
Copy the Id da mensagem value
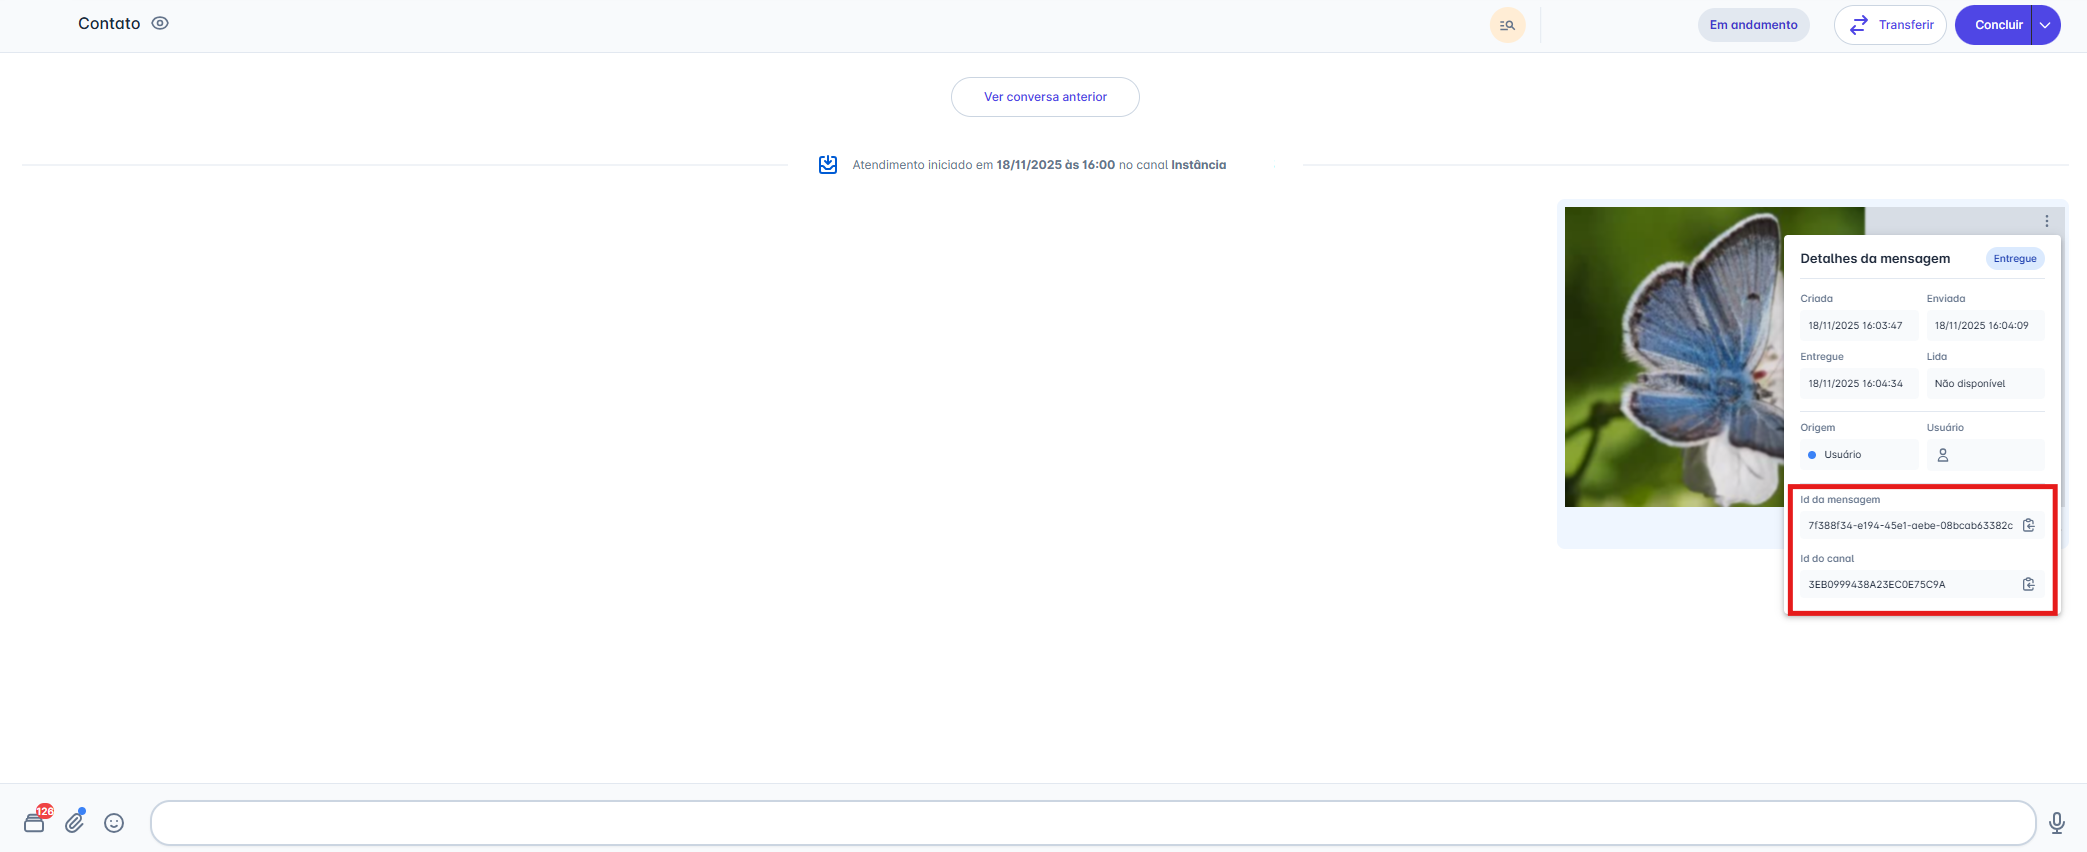(x=2029, y=526)
